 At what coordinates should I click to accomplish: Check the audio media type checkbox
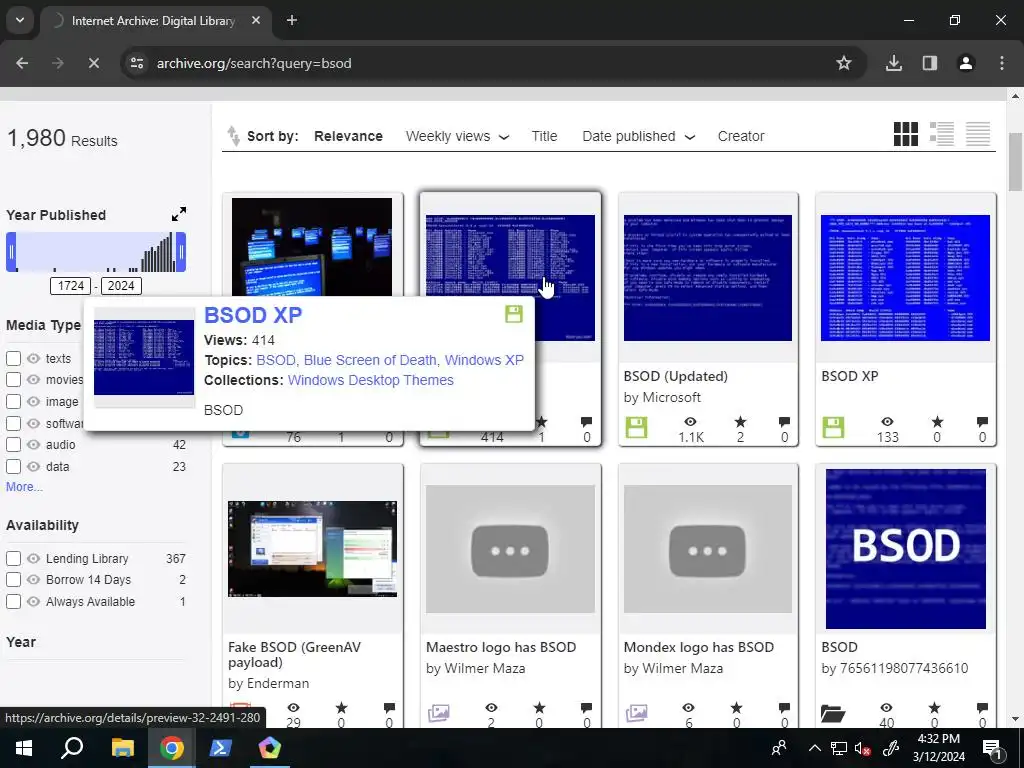point(13,445)
